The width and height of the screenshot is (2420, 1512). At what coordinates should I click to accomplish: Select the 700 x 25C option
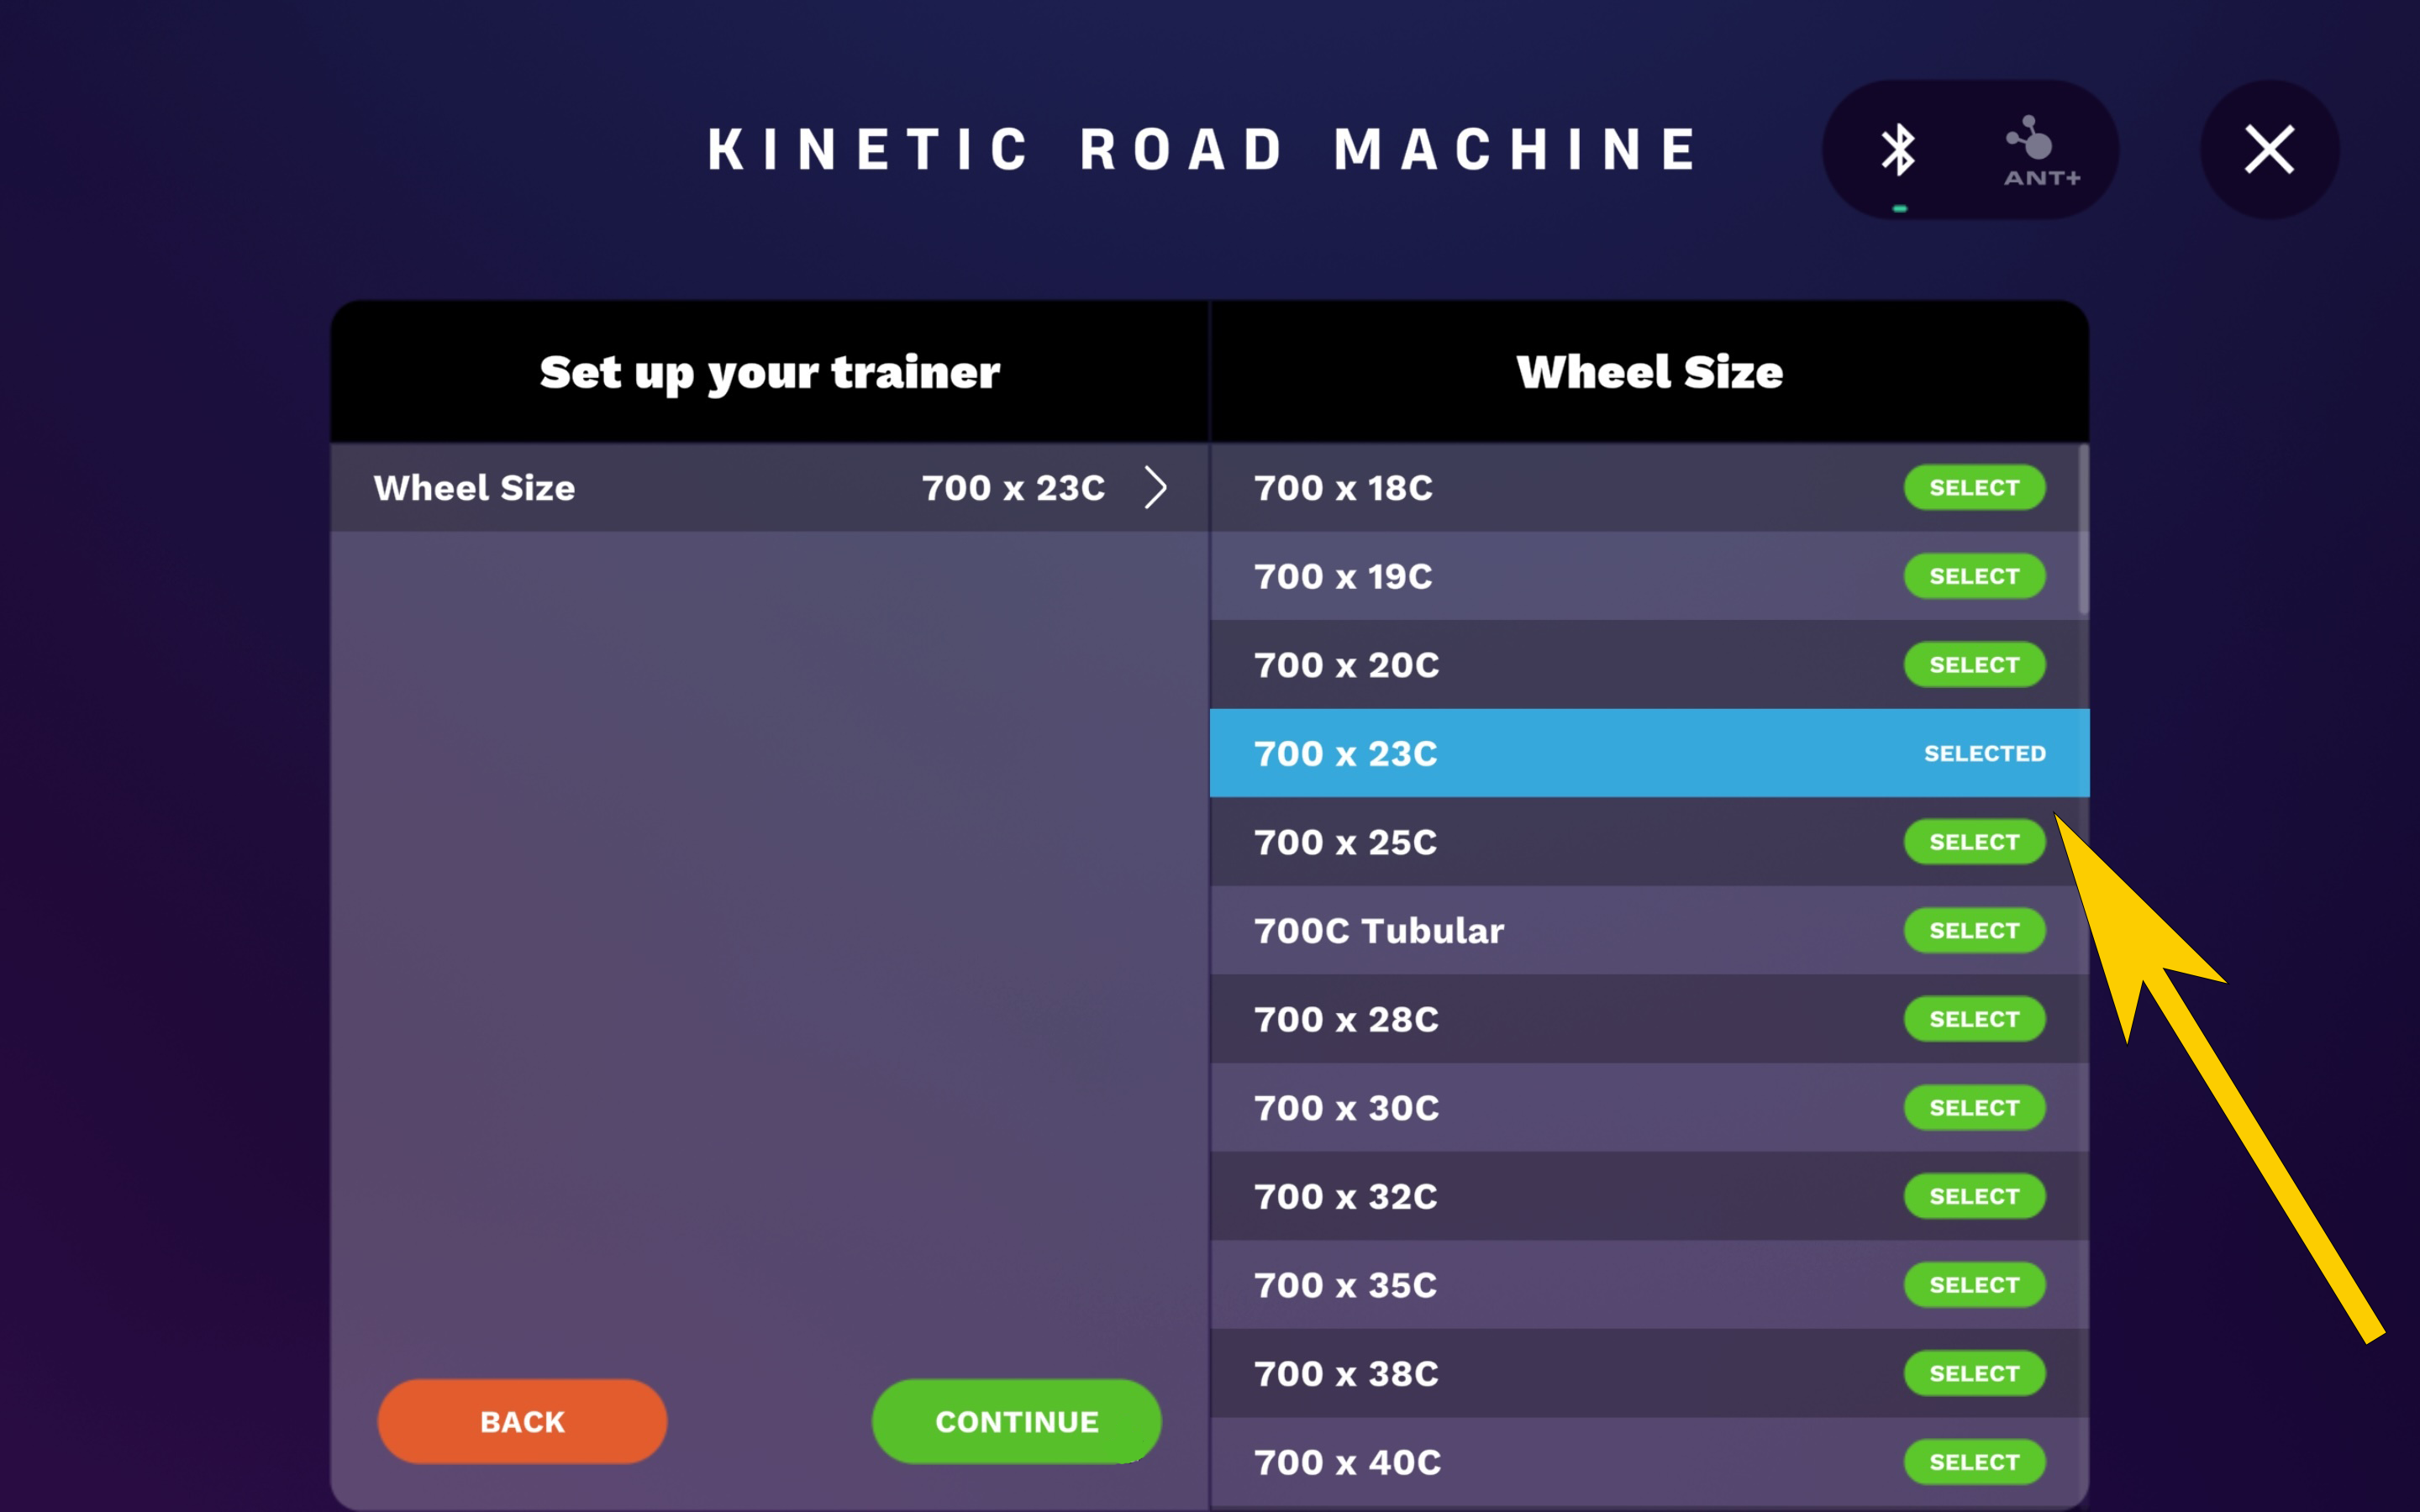[x=1973, y=842]
